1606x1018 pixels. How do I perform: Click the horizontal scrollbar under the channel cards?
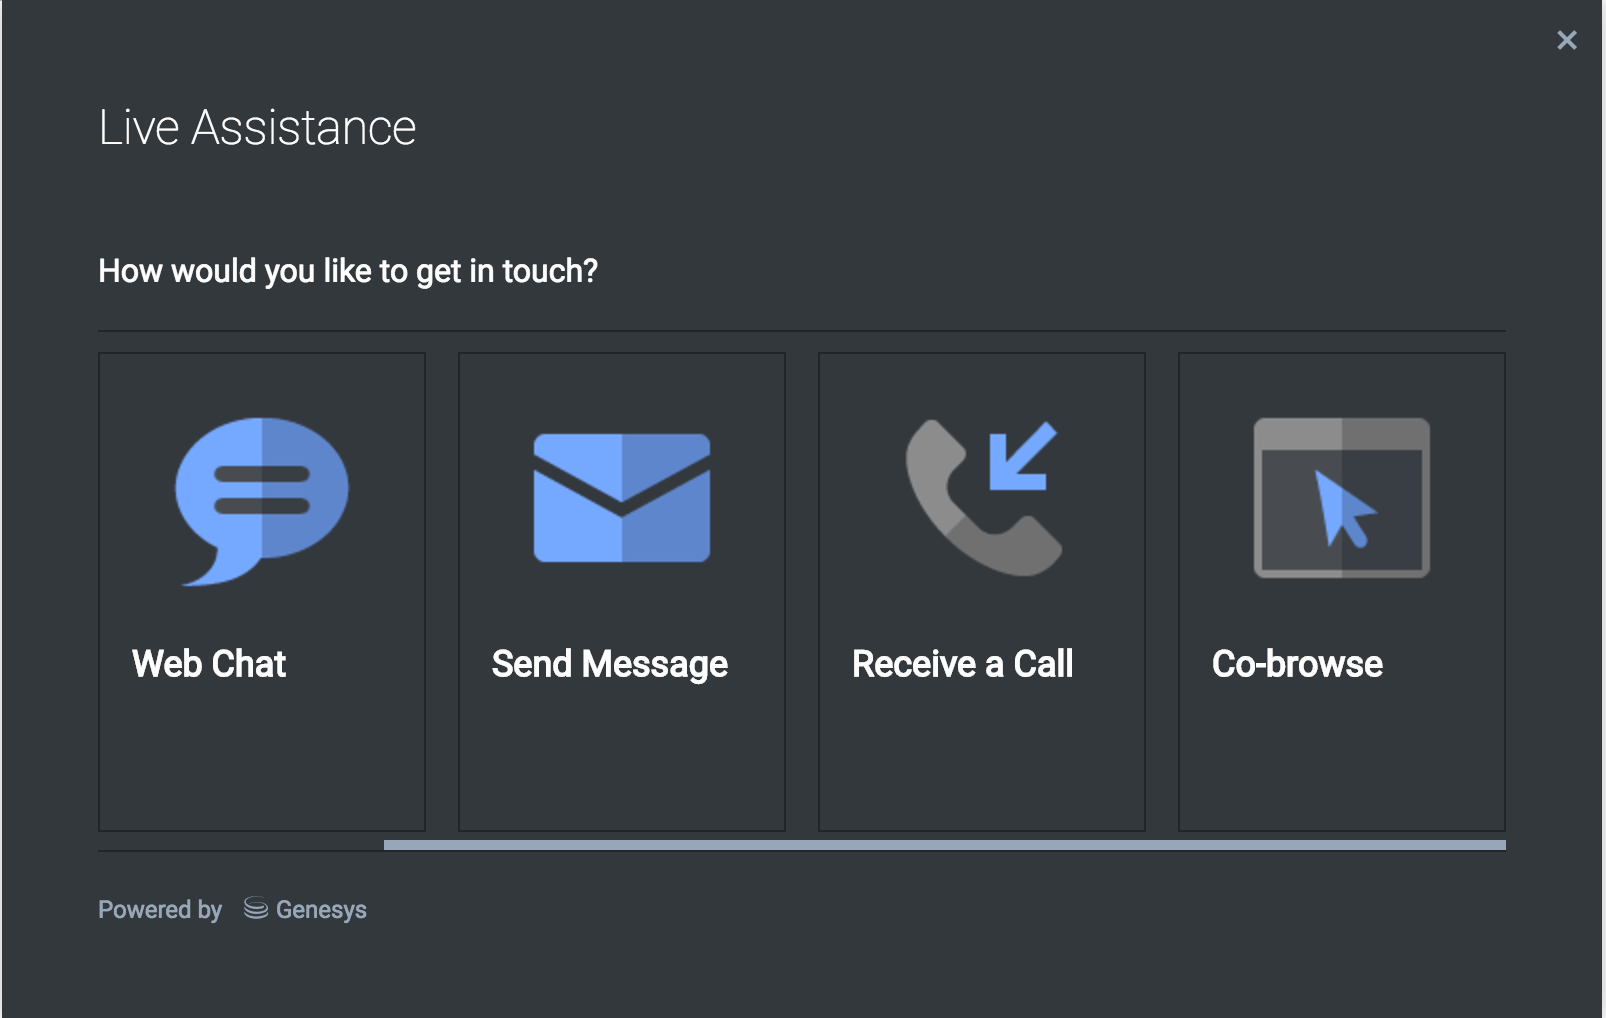pyautogui.click(x=944, y=845)
